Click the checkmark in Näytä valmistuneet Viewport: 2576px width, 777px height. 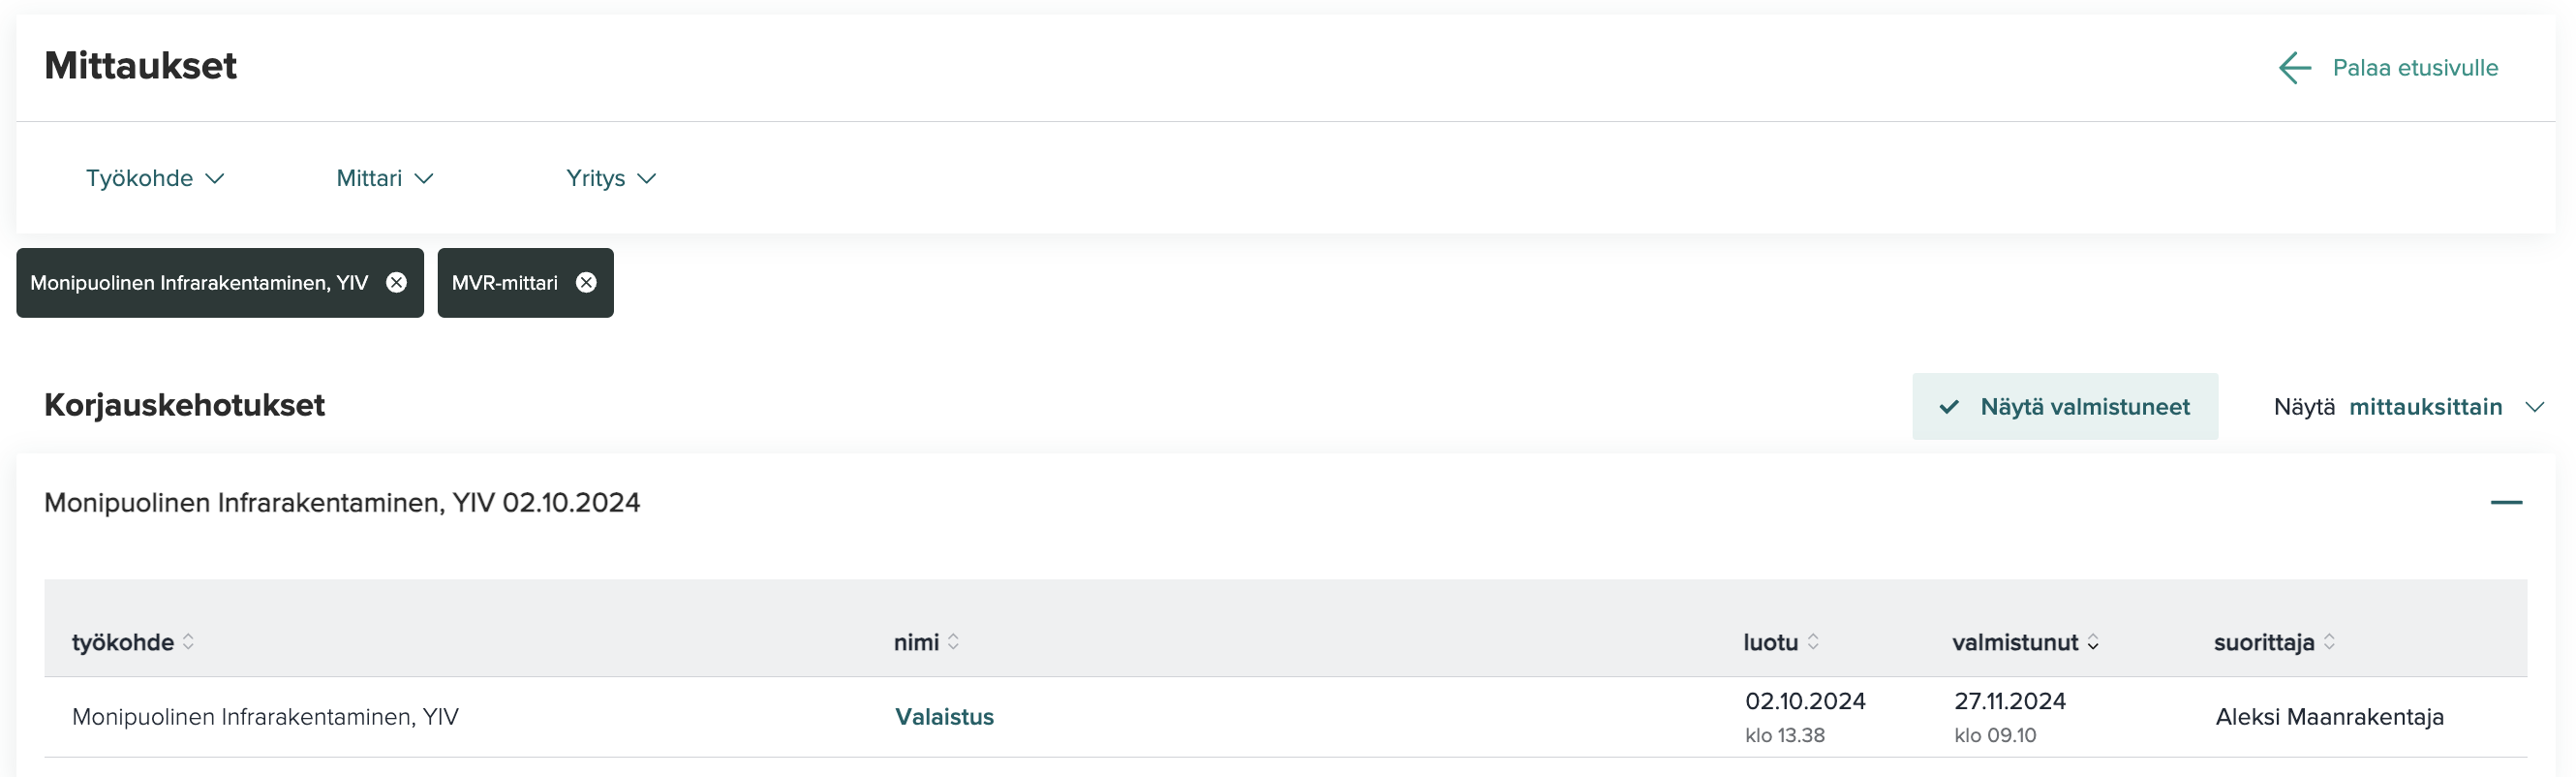pos(1949,407)
